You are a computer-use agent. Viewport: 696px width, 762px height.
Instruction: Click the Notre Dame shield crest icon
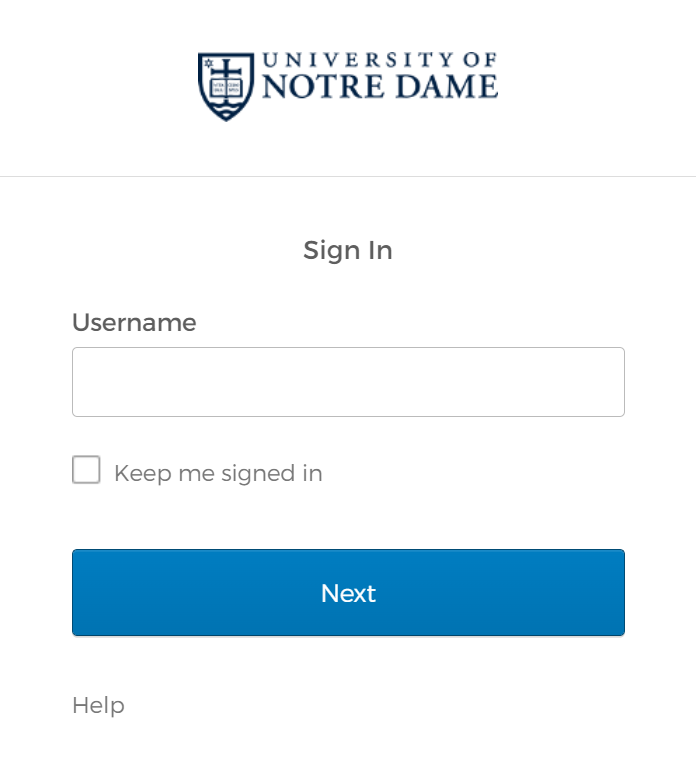pyautogui.click(x=226, y=86)
